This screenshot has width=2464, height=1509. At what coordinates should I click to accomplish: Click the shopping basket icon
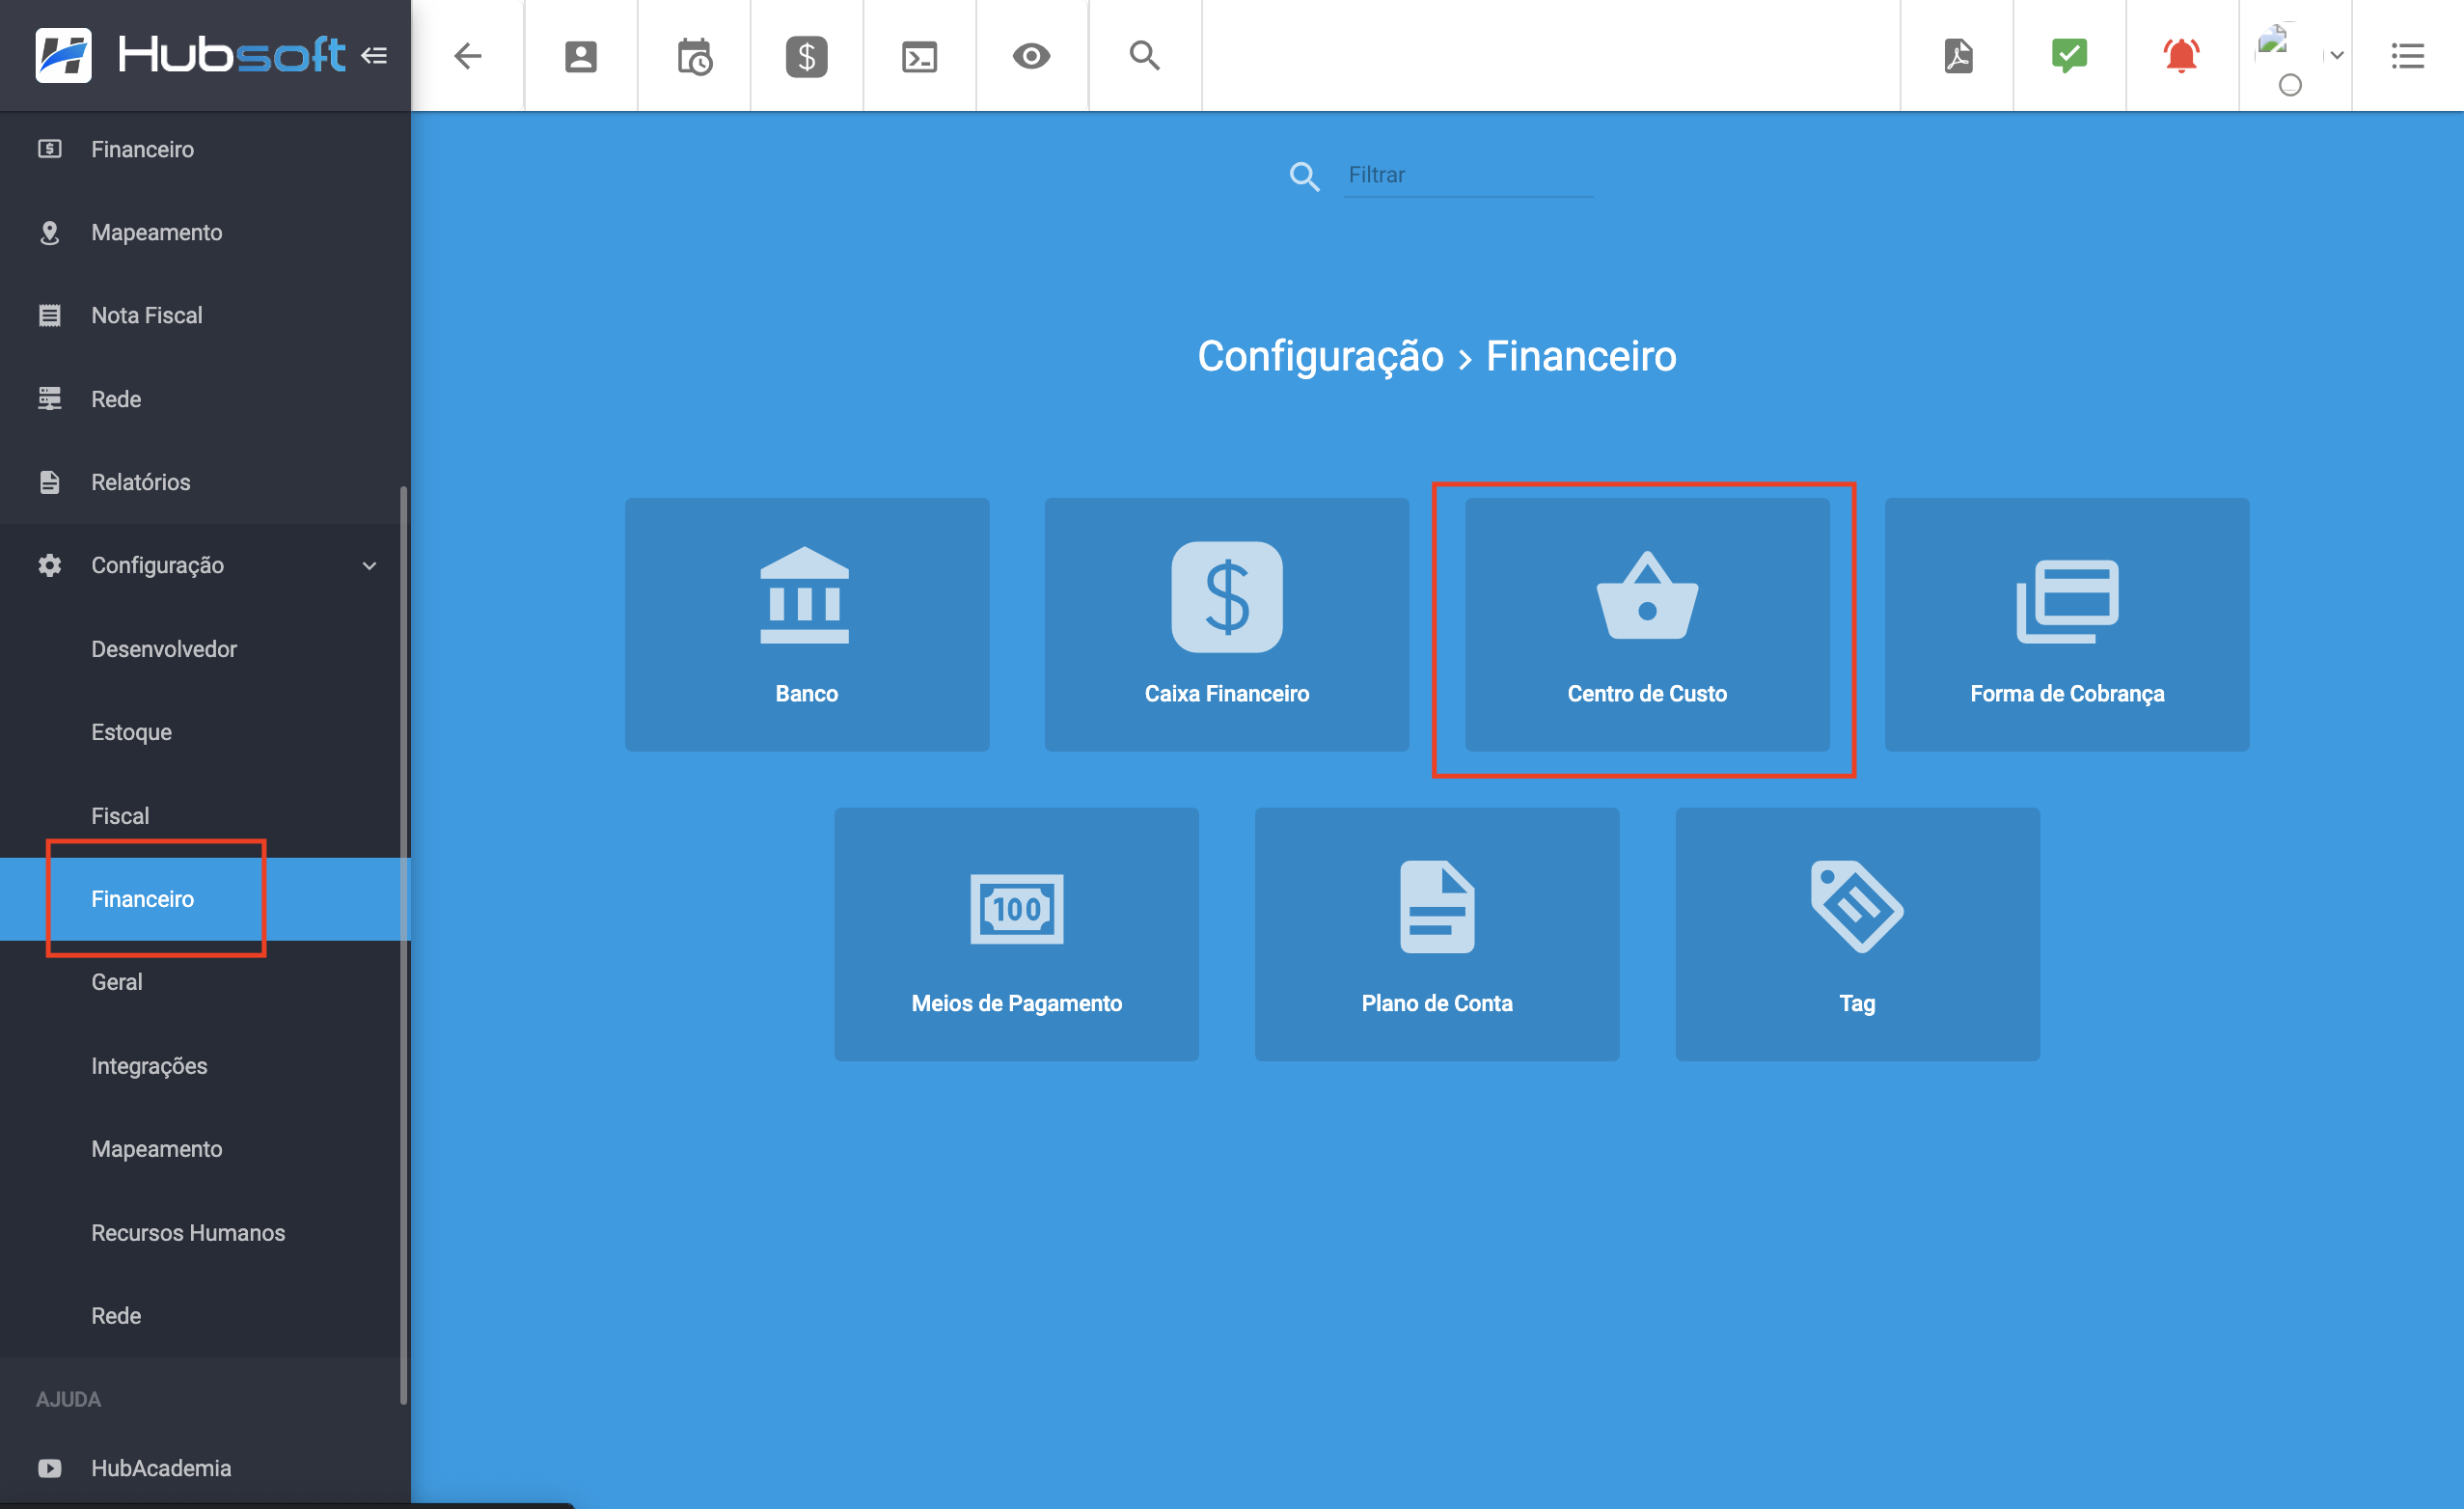tap(1647, 596)
